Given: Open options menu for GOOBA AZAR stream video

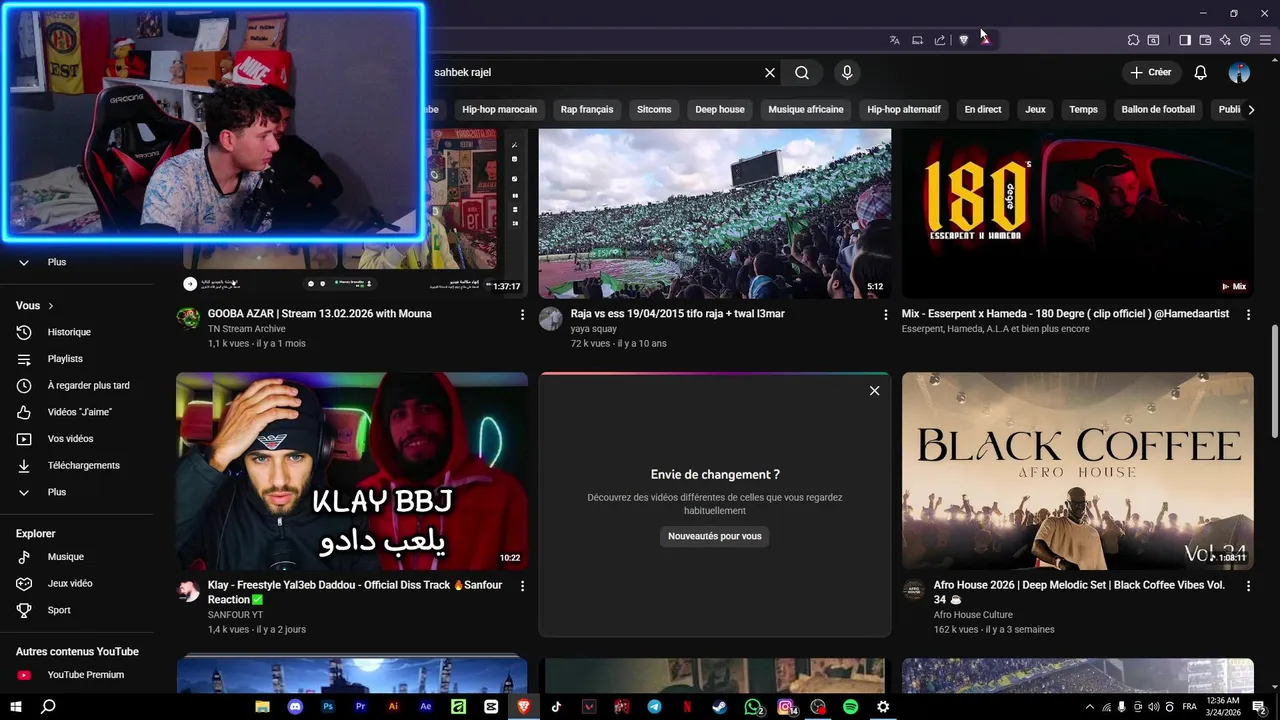Looking at the screenshot, I should [522, 314].
